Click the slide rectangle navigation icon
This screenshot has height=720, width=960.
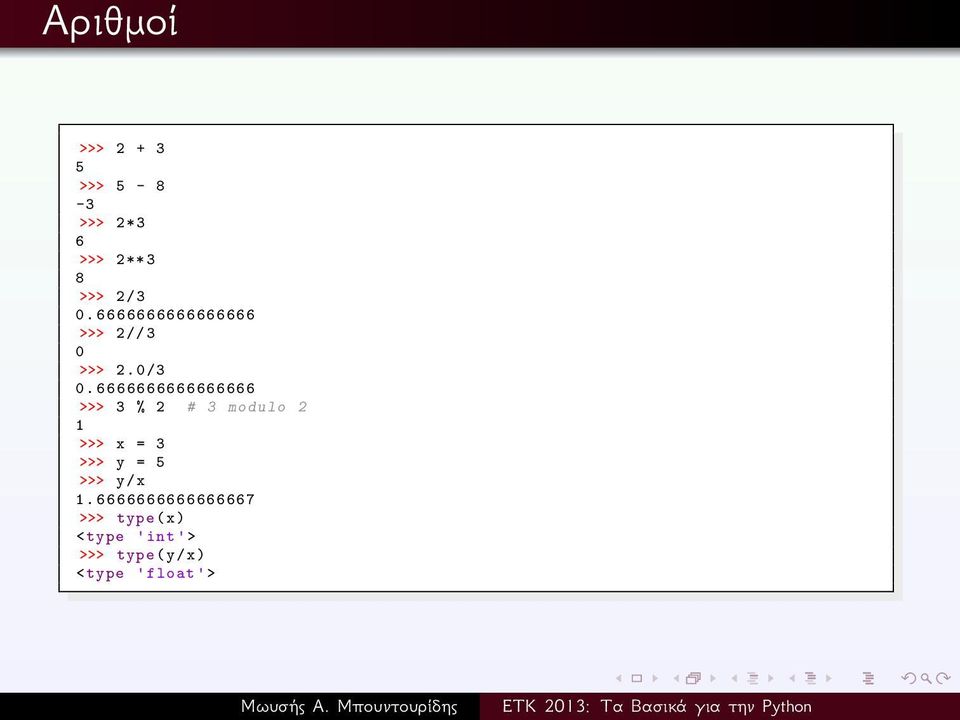click(x=637, y=678)
